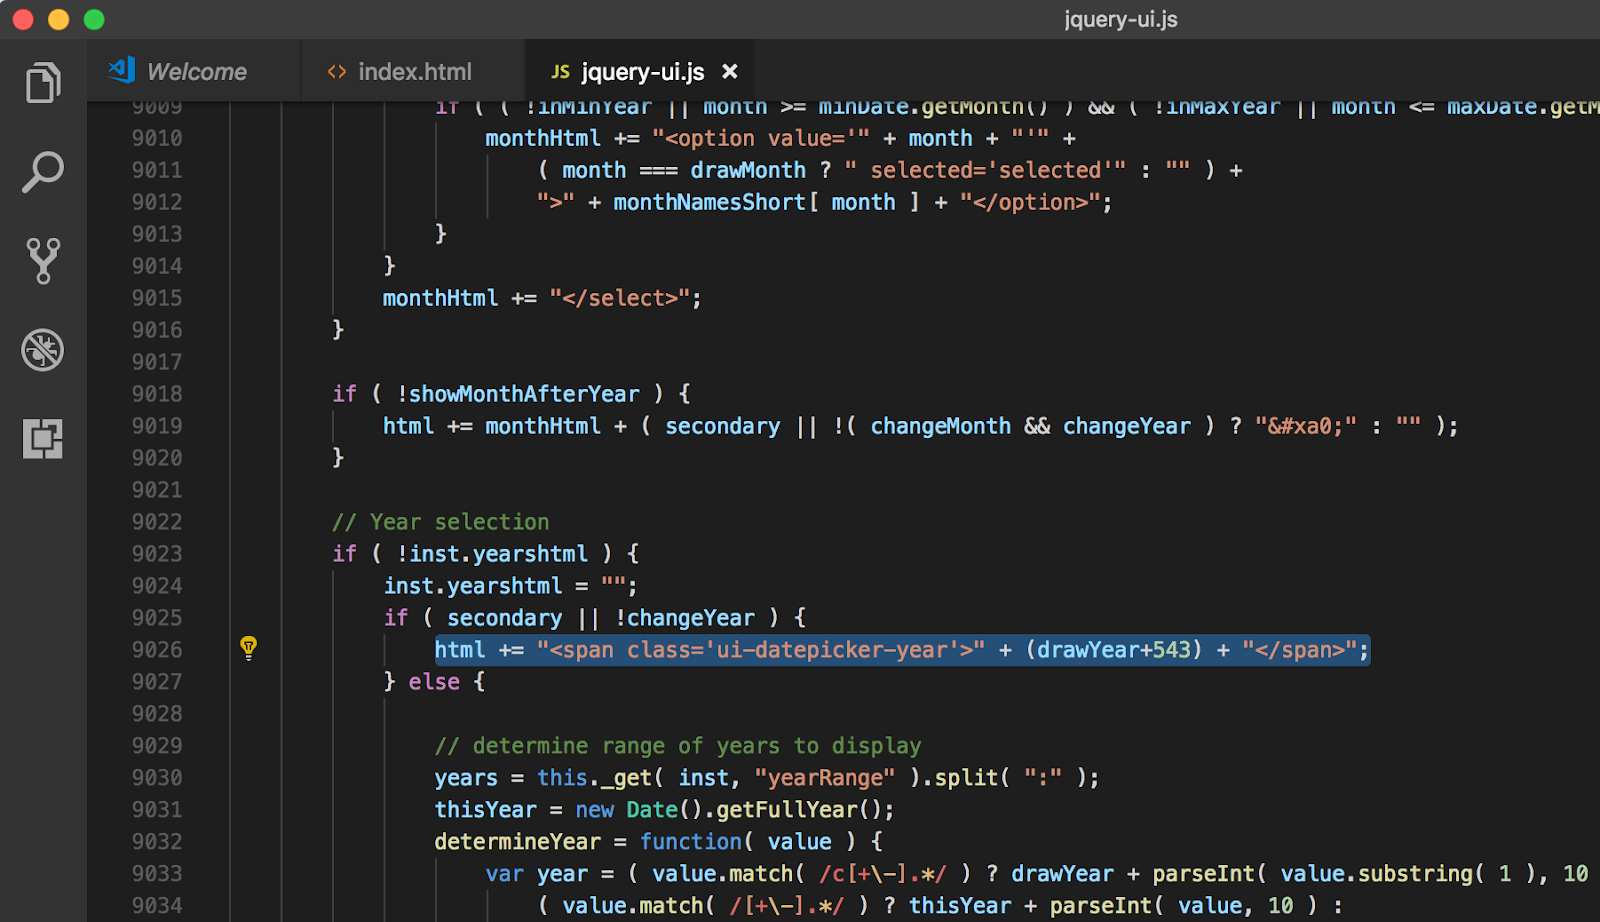Click the VS Code logo on the Welcome tab
1600x922 pixels.
coord(120,70)
